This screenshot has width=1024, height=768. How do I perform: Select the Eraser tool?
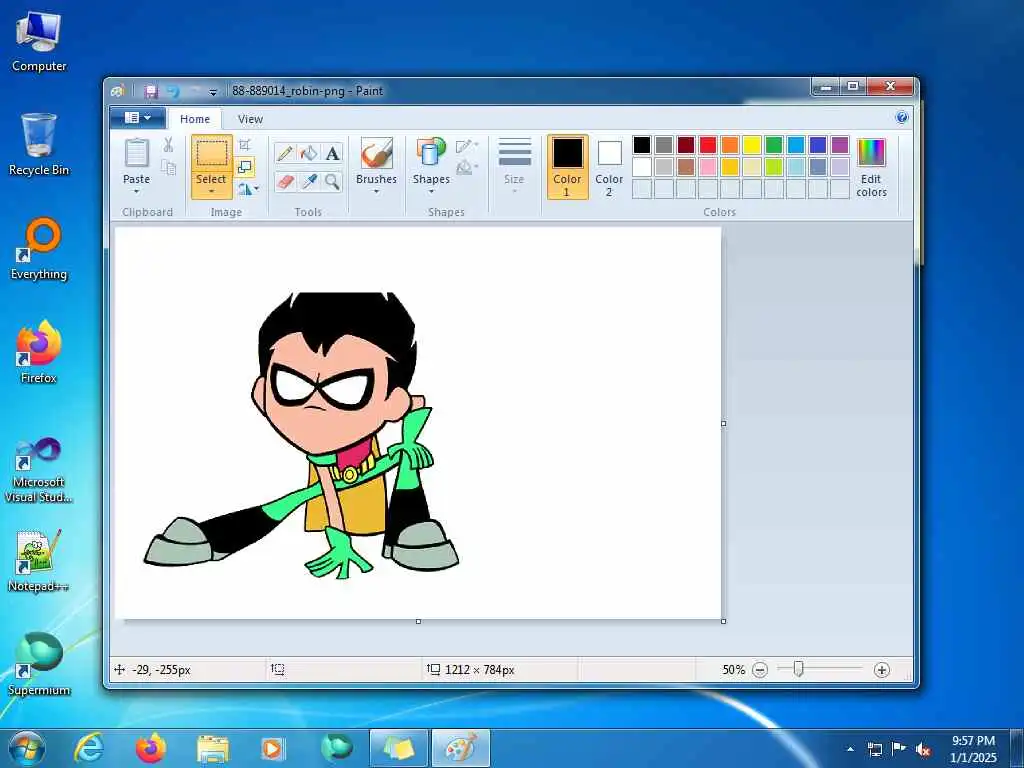point(285,182)
